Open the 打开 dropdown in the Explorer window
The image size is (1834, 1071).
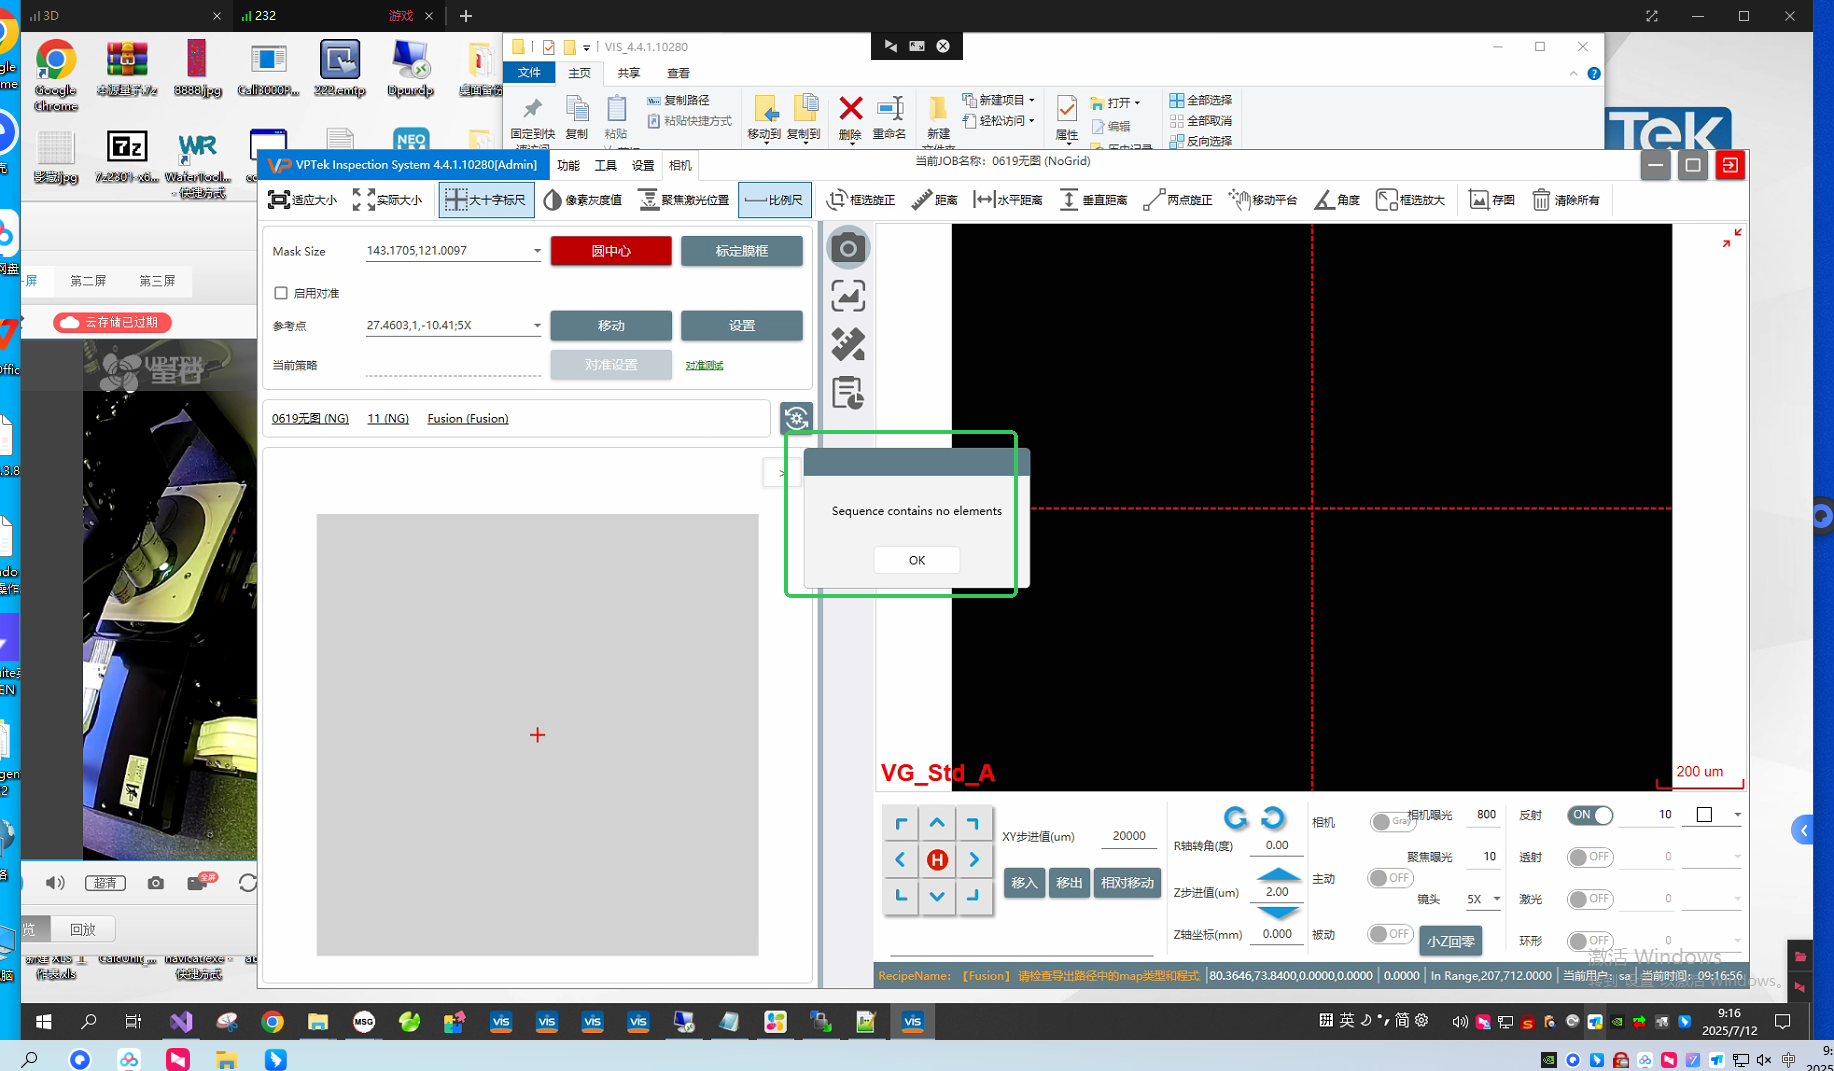tap(1116, 102)
